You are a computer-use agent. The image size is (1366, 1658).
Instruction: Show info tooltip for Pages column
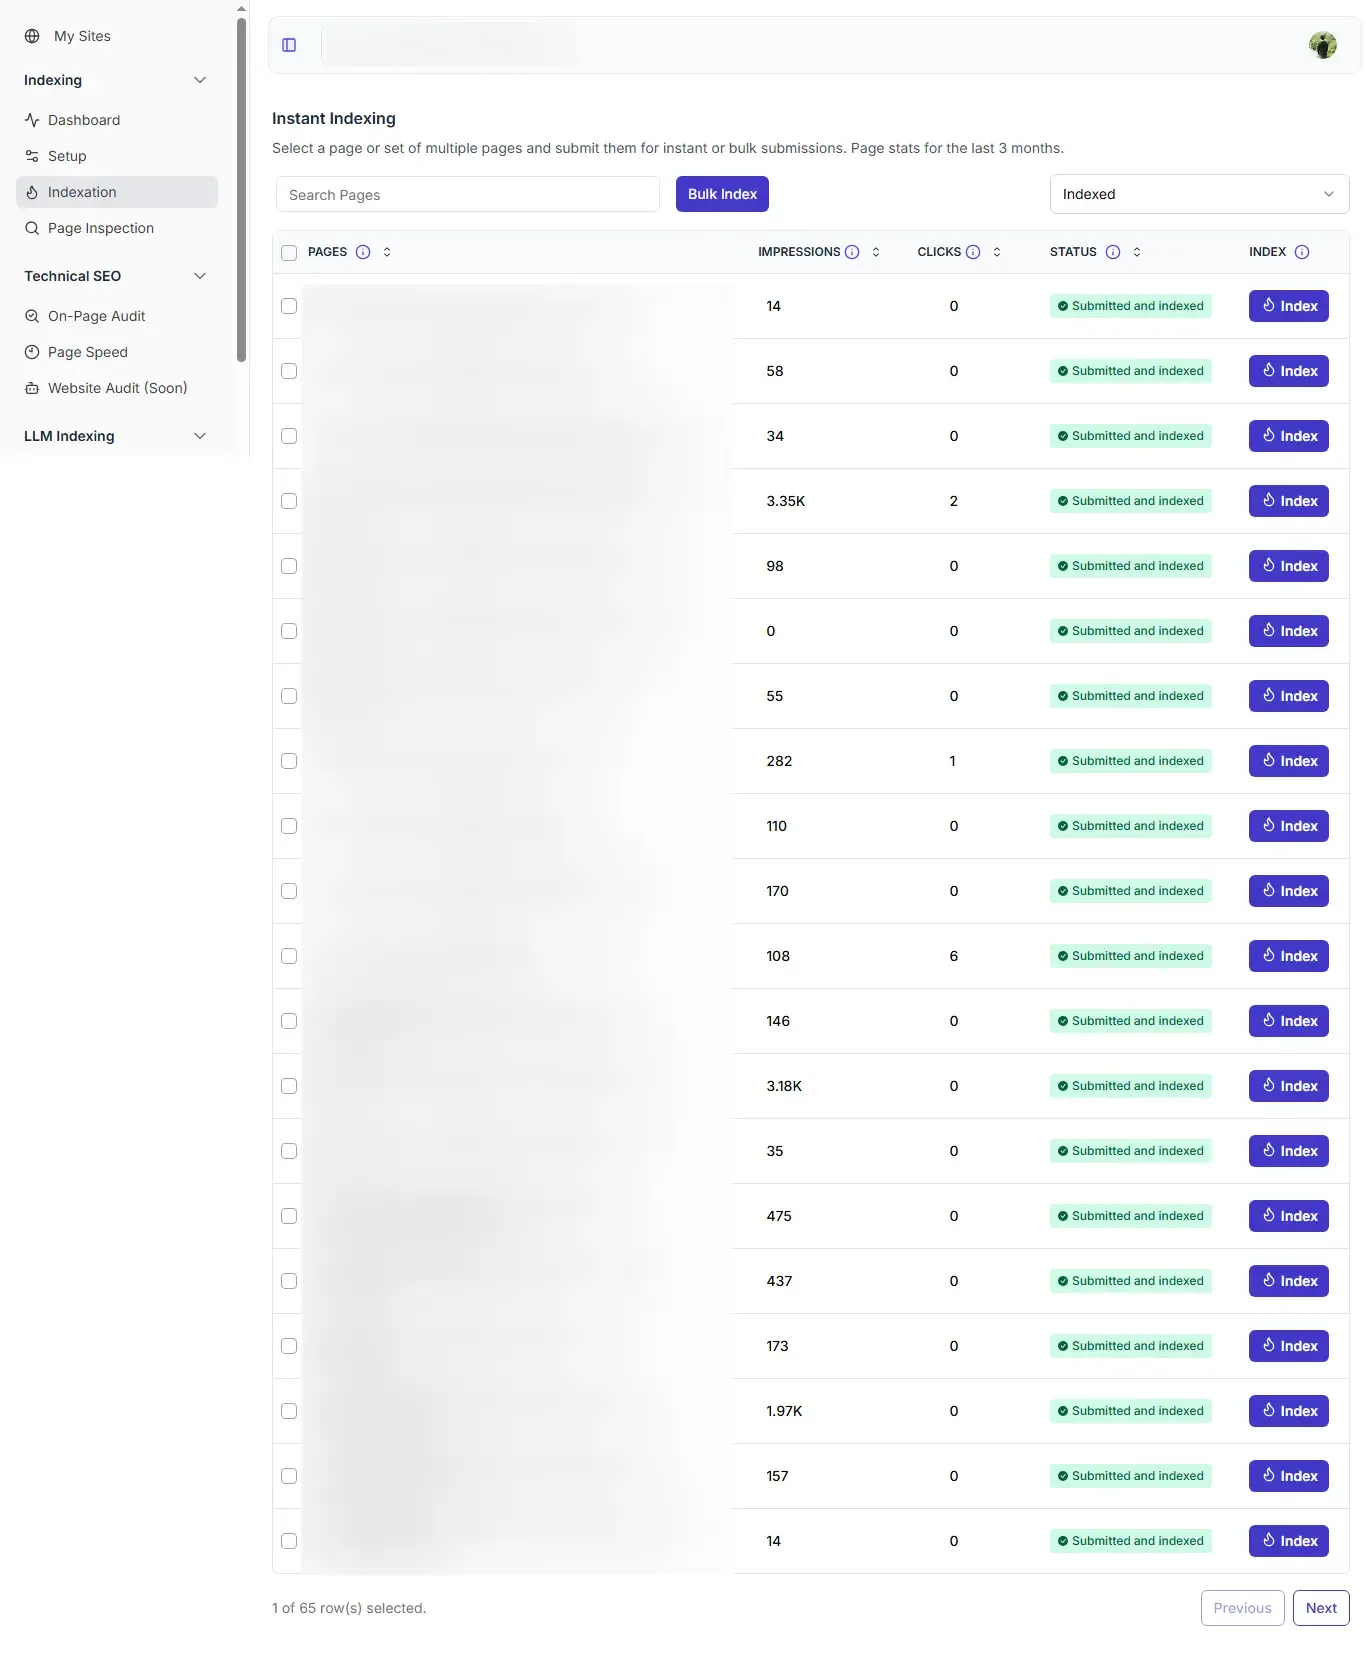tap(363, 252)
